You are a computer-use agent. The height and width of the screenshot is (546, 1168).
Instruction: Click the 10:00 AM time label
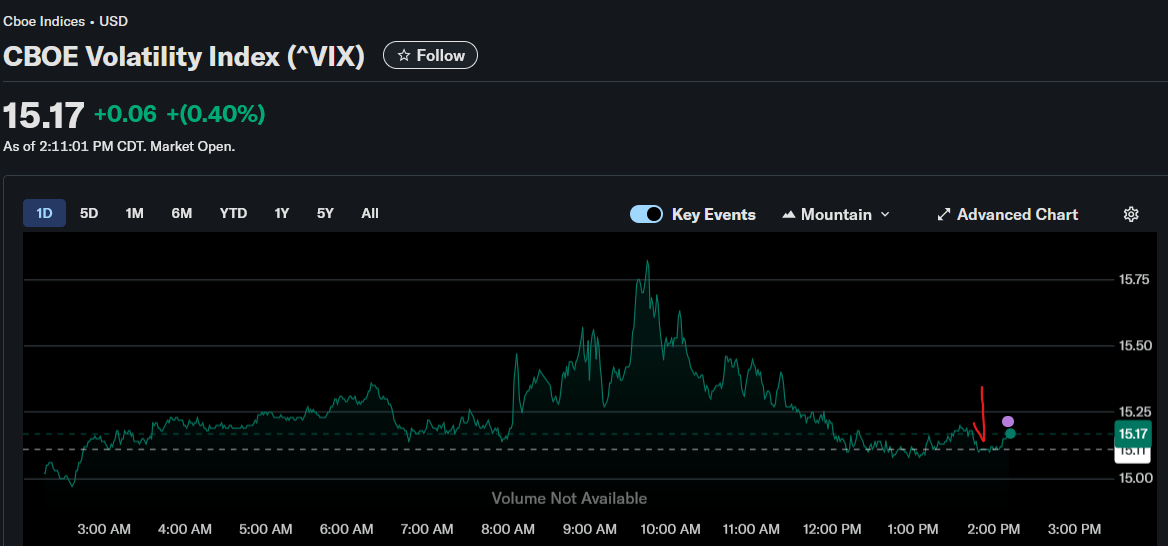[x=671, y=530]
